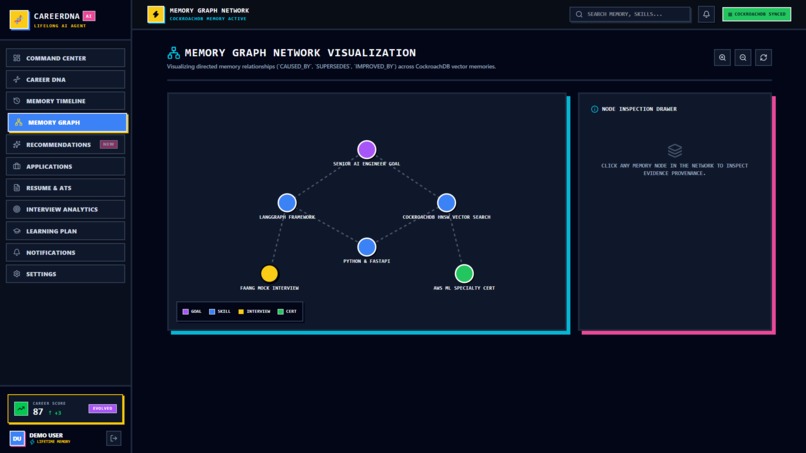Select the Python & FastAPI node
The height and width of the screenshot is (453, 806).
click(367, 247)
